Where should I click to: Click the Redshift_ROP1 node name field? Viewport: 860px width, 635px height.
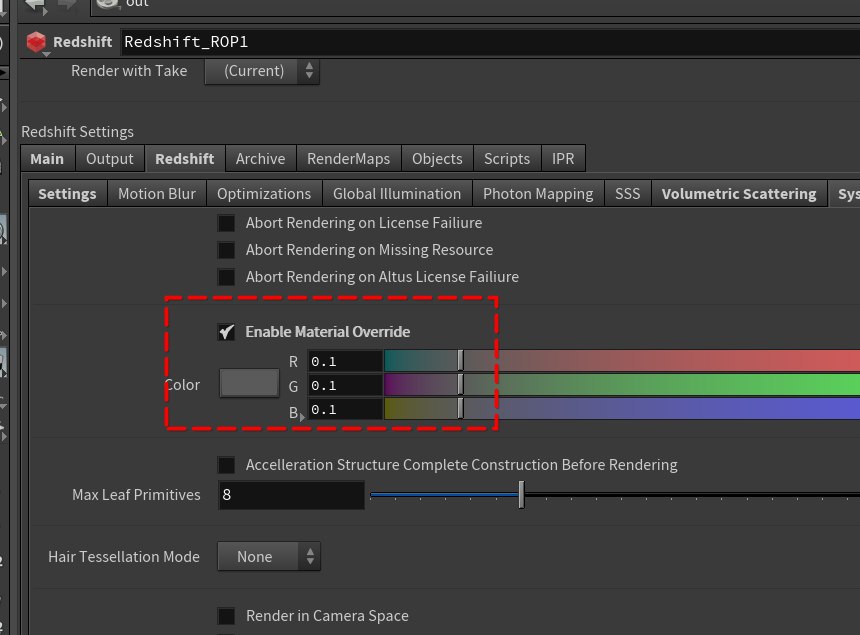tap(490, 42)
